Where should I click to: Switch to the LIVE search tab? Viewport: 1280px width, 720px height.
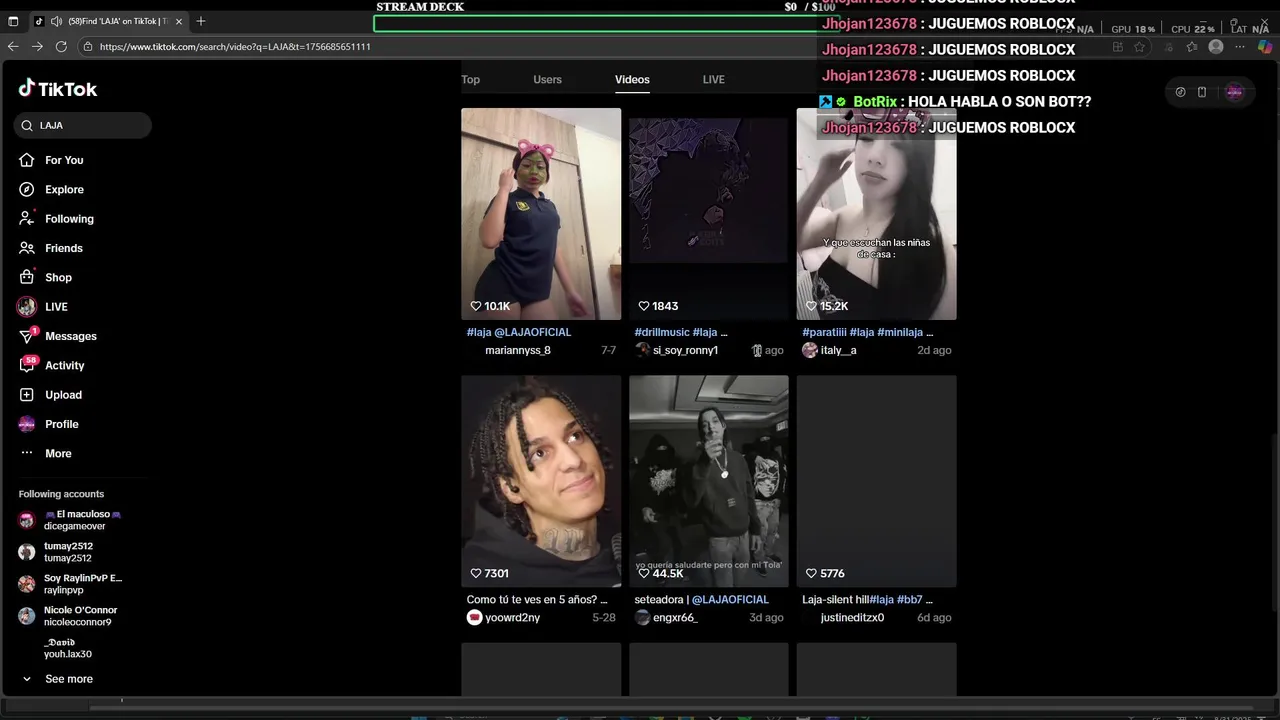pyautogui.click(x=713, y=79)
